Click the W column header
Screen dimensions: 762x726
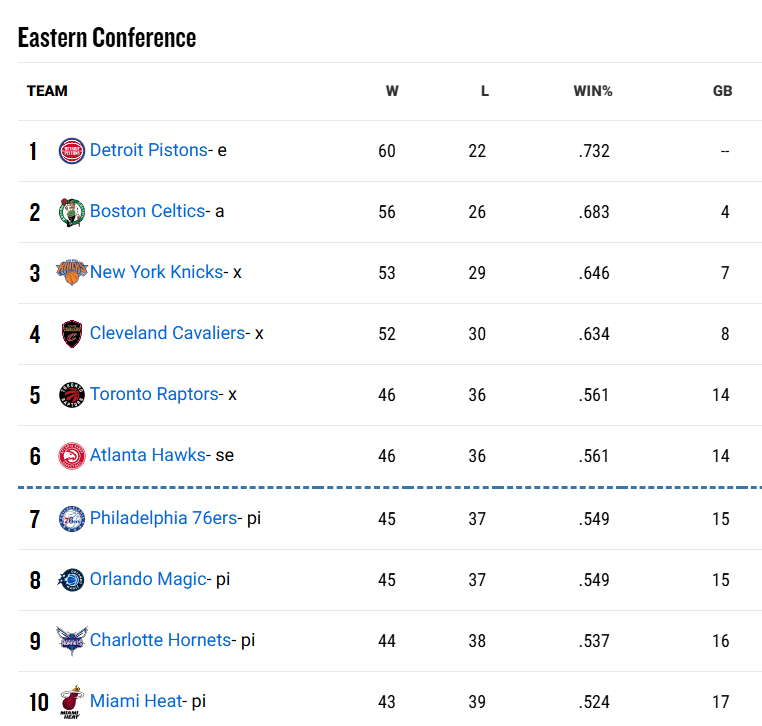[392, 91]
